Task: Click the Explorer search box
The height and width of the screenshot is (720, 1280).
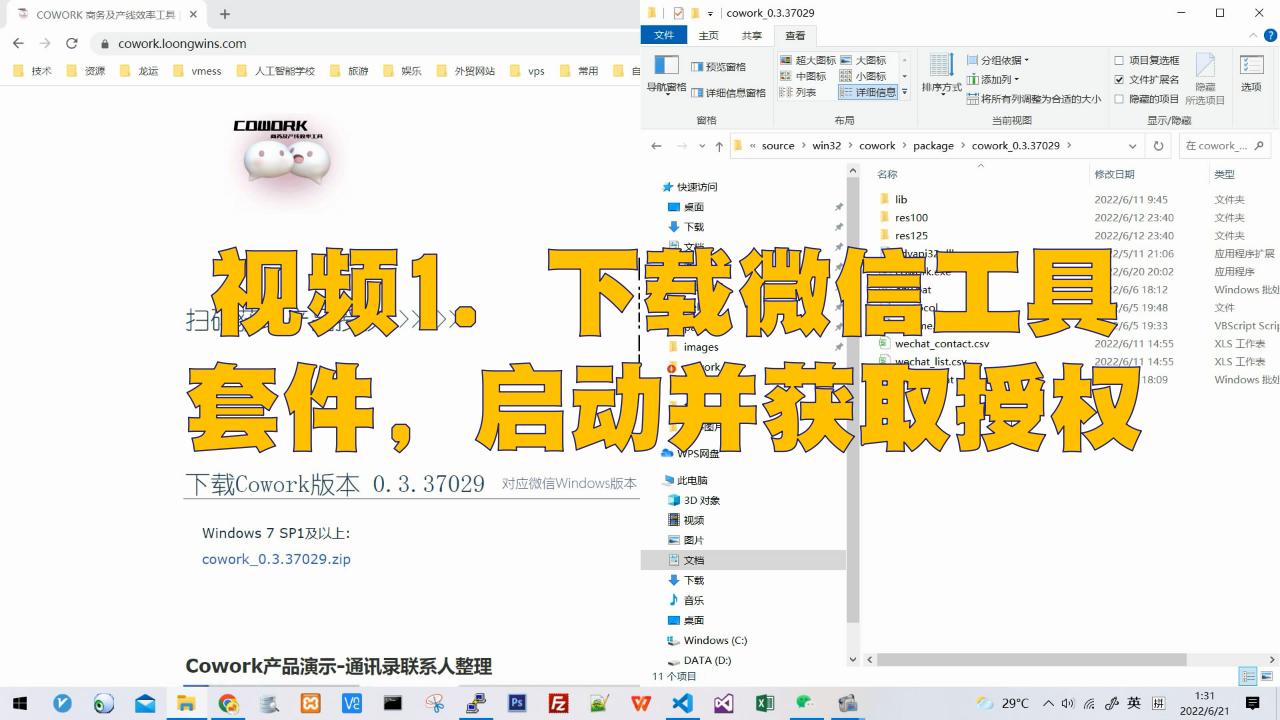Action: (1224, 146)
